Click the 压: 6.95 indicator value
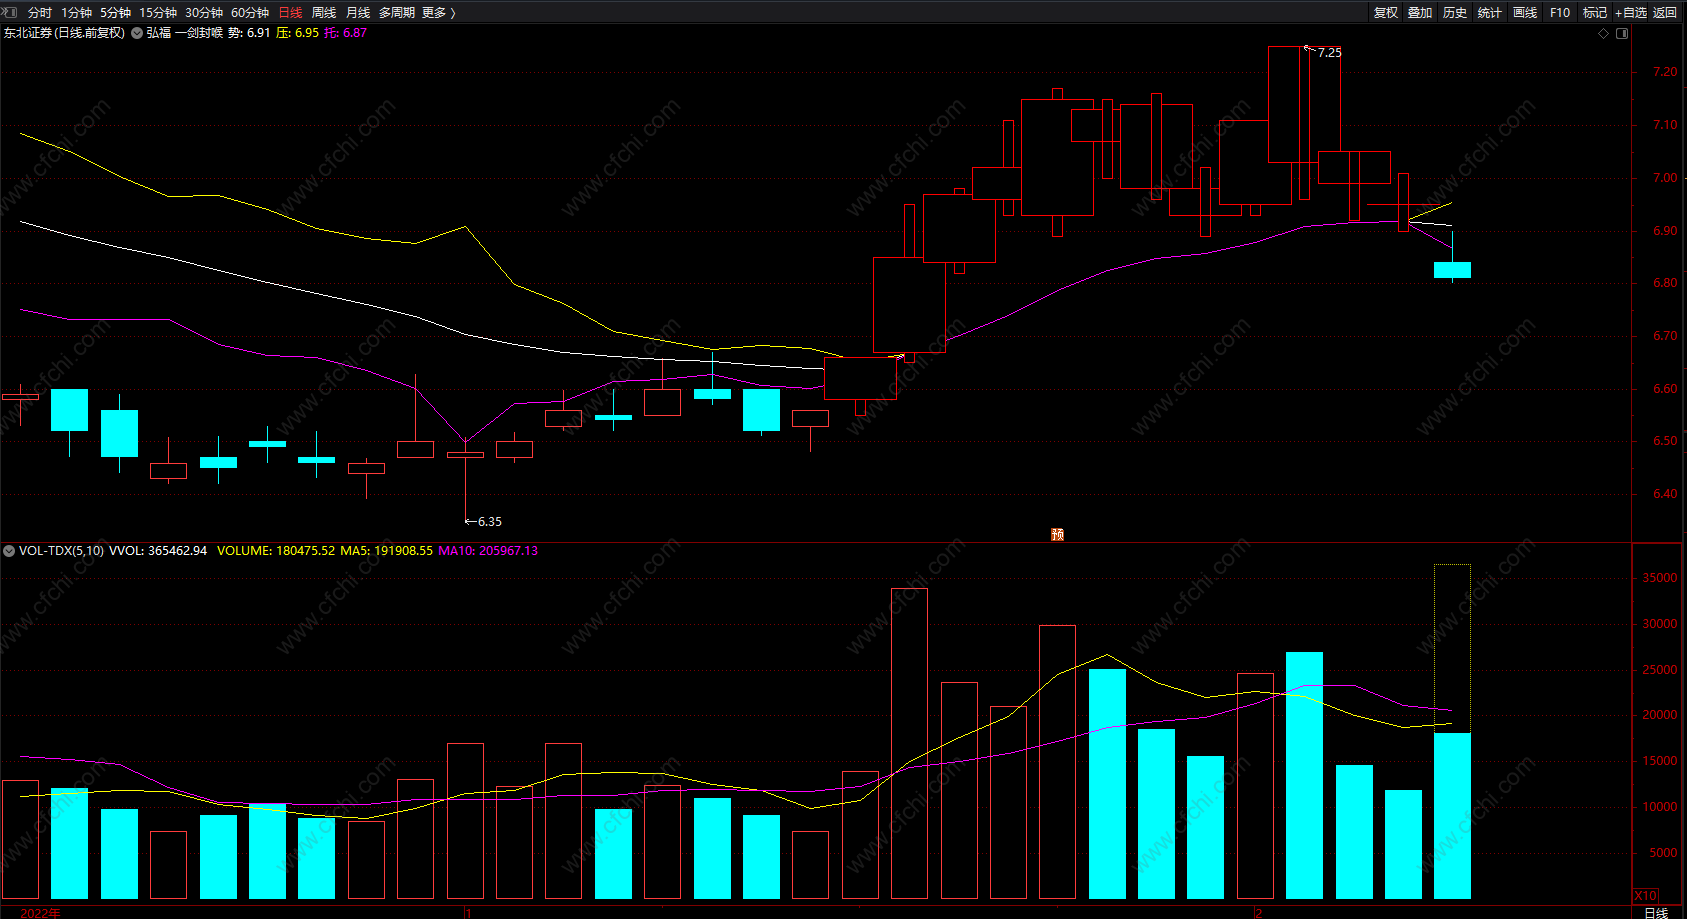 point(297,33)
